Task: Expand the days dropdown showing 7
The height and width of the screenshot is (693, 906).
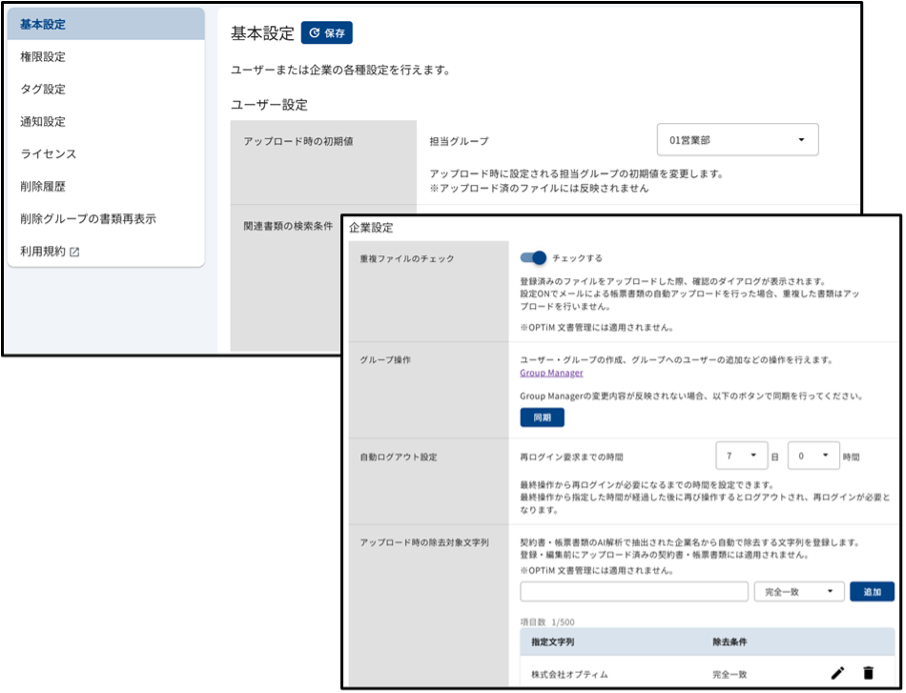Action: coord(741,456)
